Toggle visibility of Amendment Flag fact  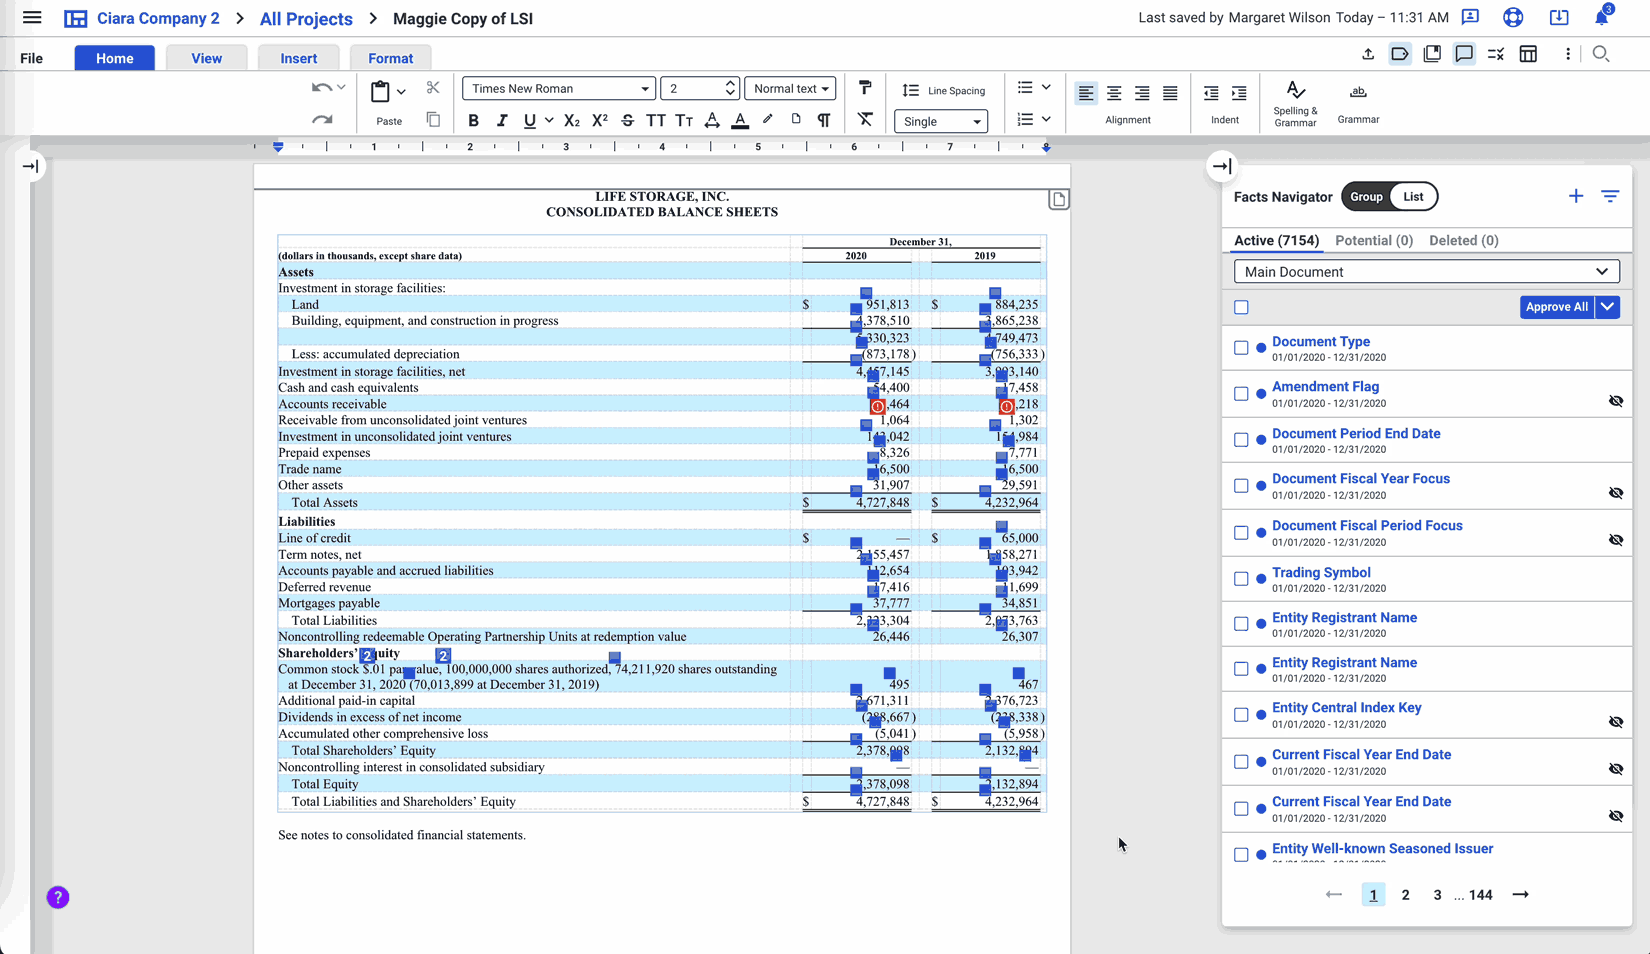[x=1615, y=401]
